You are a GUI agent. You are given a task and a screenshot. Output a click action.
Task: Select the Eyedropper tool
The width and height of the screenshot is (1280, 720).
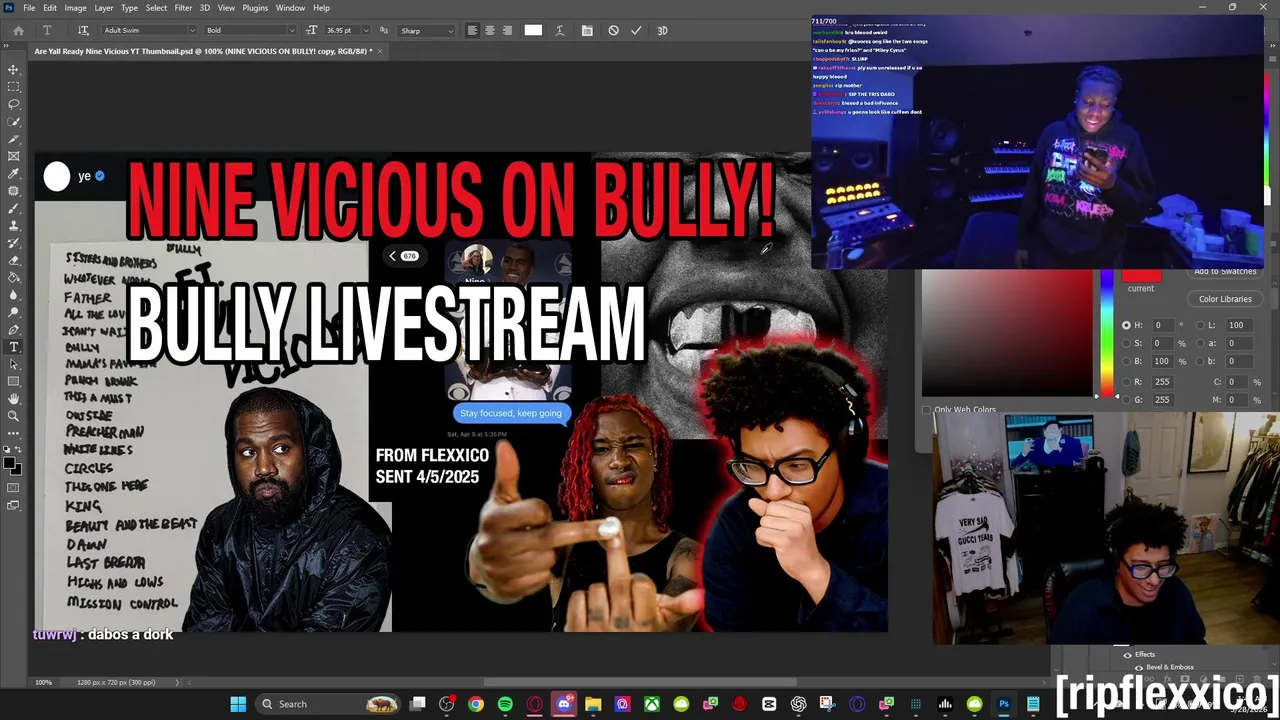(14, 173)
